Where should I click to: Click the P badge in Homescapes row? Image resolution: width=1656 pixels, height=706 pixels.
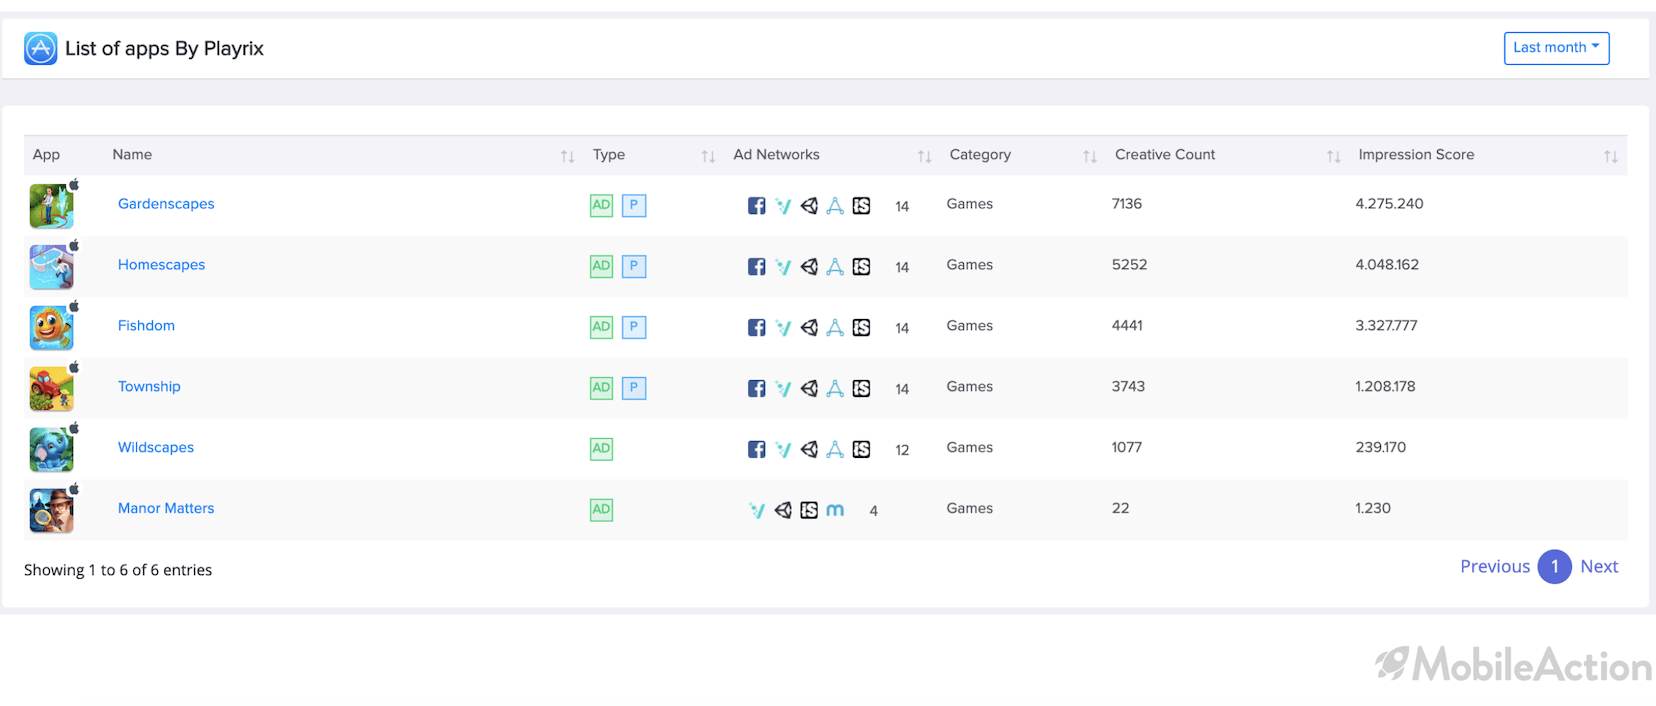point(634,266)
